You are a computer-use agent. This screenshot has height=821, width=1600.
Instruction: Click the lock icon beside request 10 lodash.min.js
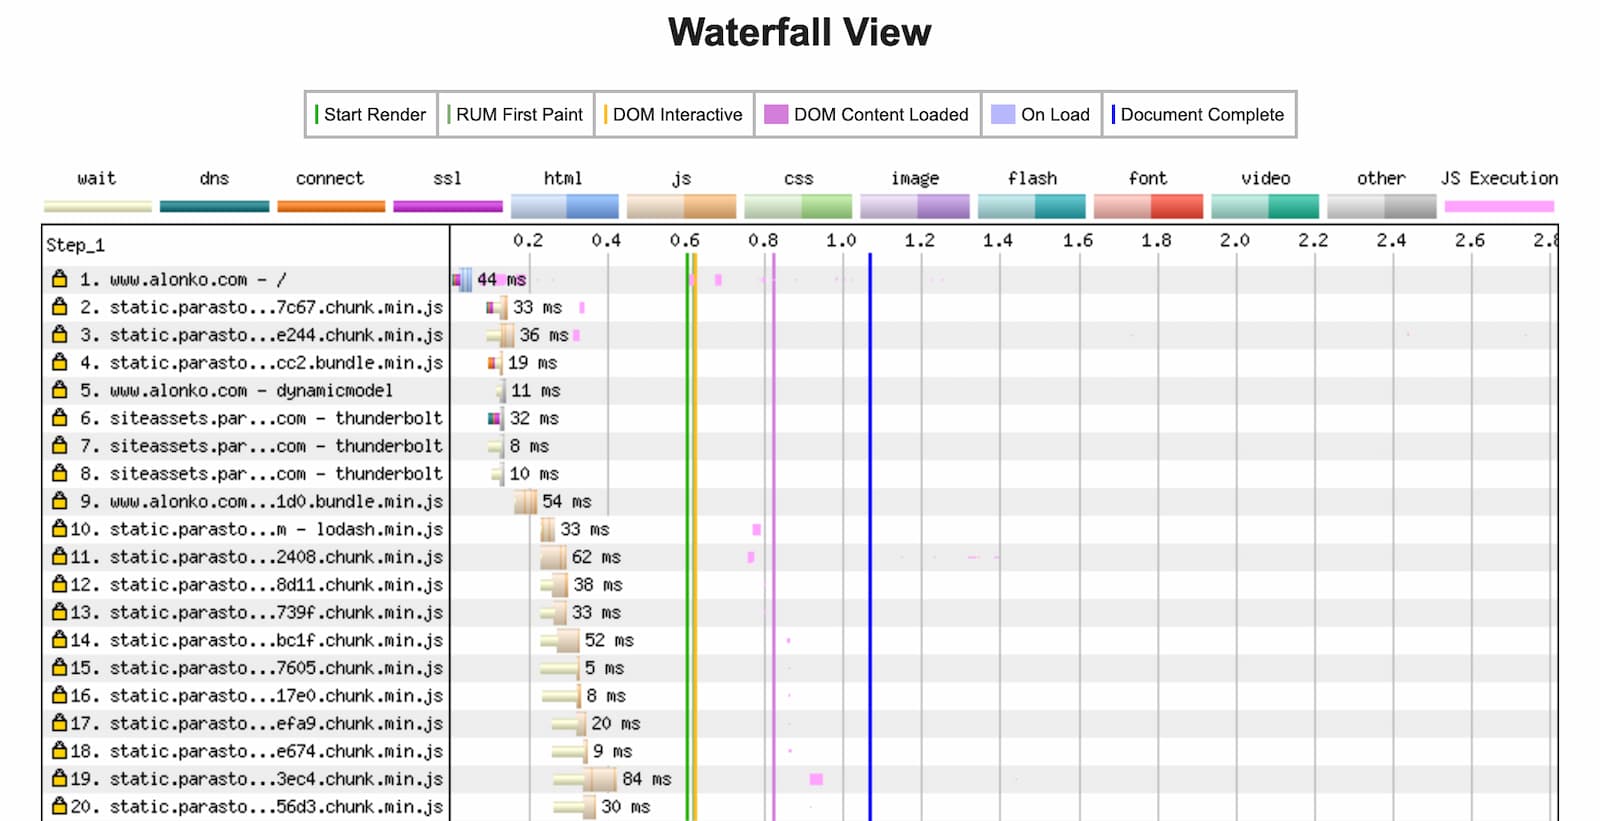click(x=60, y=529)
